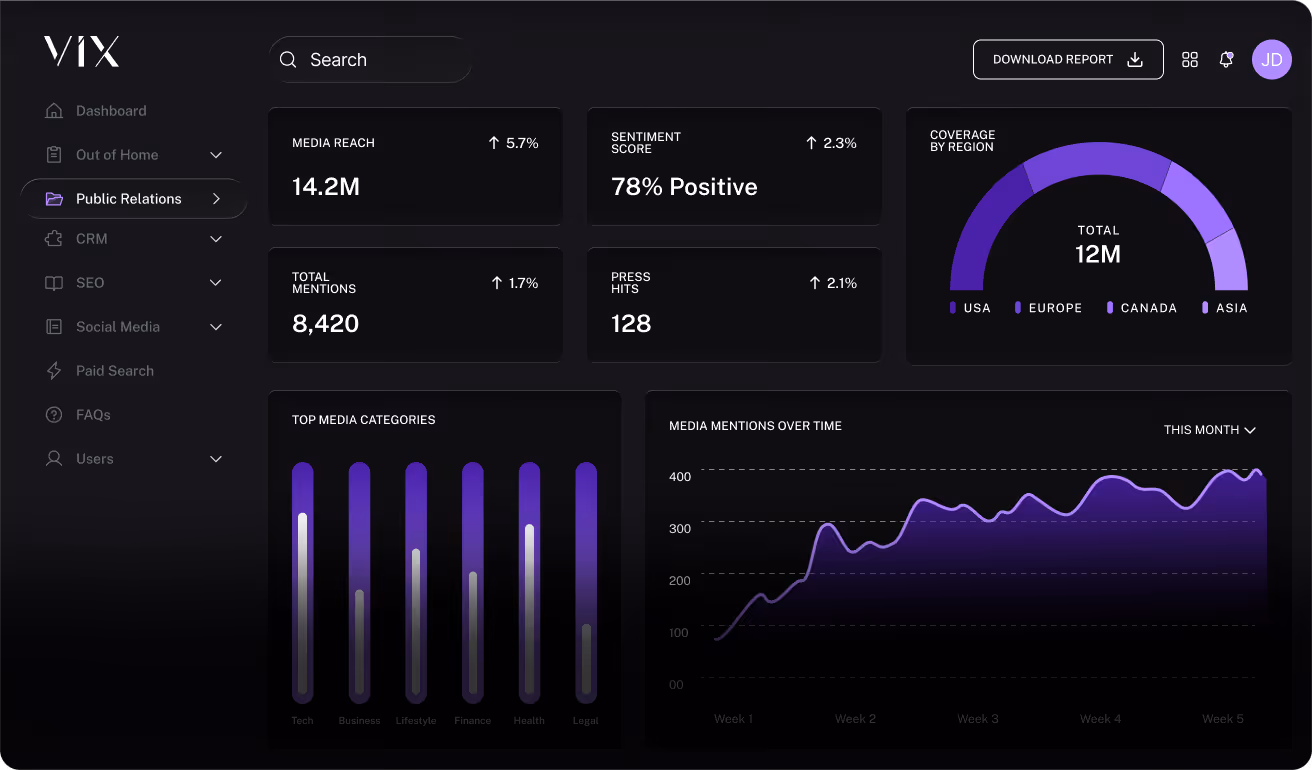Click the Health category bar
This screenshot has height=770, width=1312.
[x=530, y=582]
